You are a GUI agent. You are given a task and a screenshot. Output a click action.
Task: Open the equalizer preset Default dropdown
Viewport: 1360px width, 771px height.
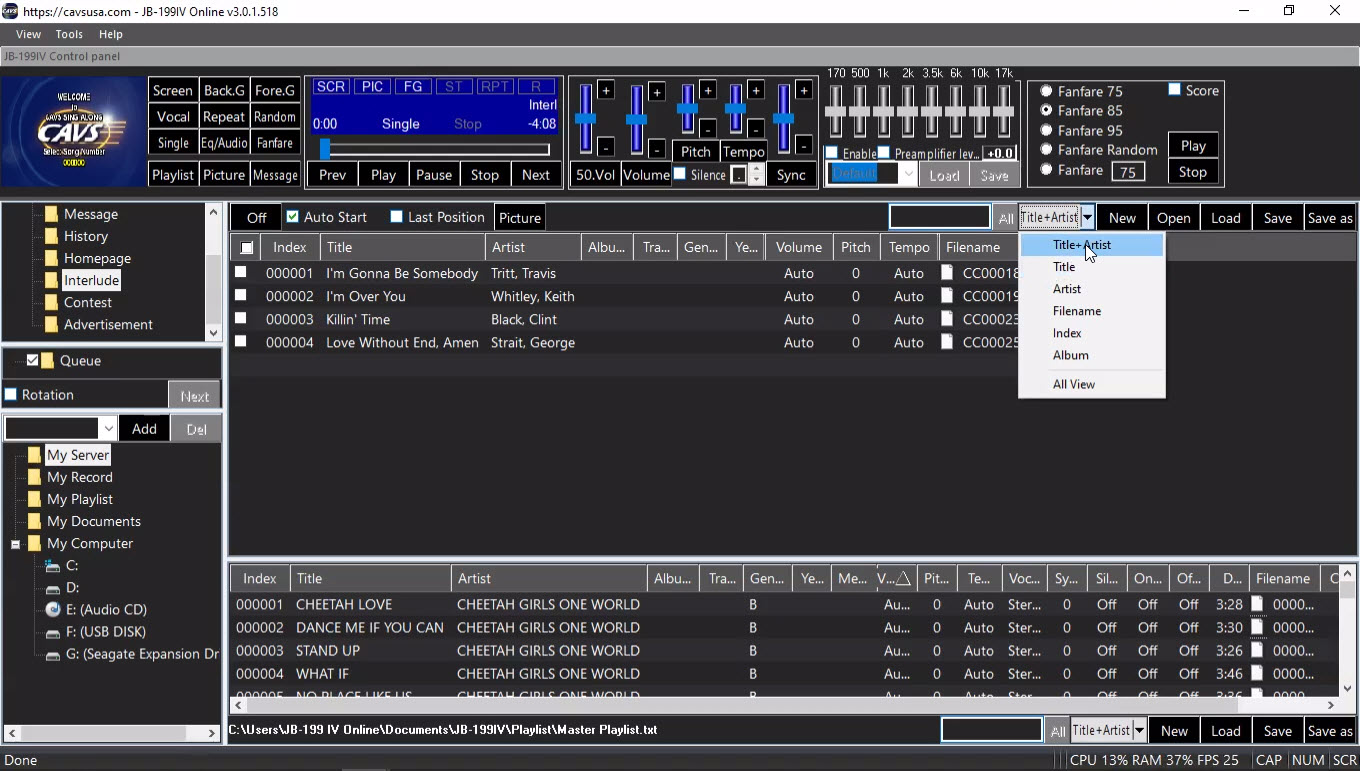(908, 174)
